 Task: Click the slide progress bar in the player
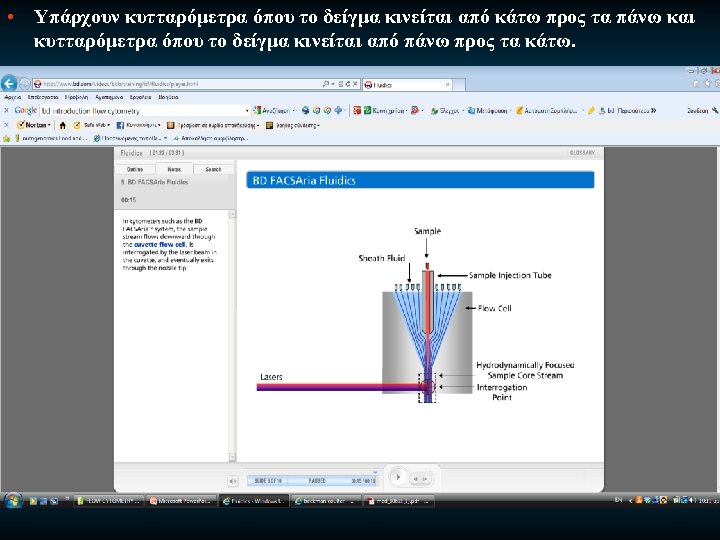(x=312, y=480)
